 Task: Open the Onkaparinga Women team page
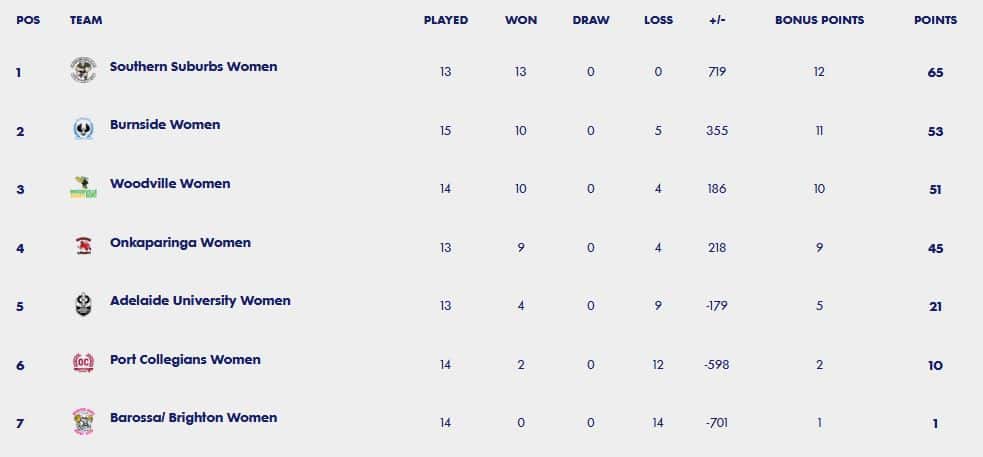click(180, 243)
